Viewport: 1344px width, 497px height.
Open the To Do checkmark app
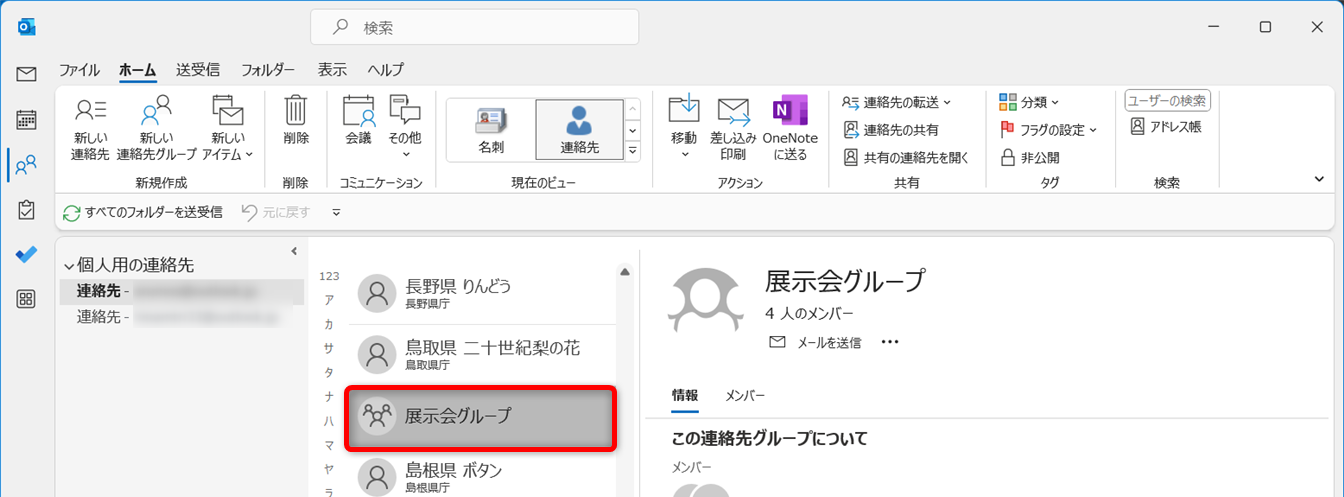(x=27, y=254)
